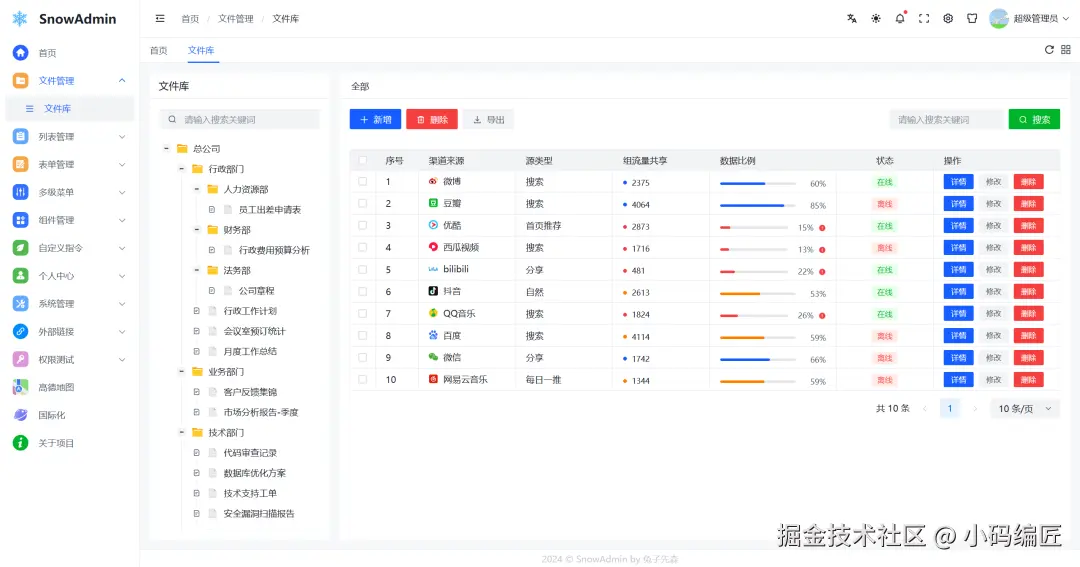Open the notification bell
This screenshot has height=567, width=1080.
[x=900, y=19]
